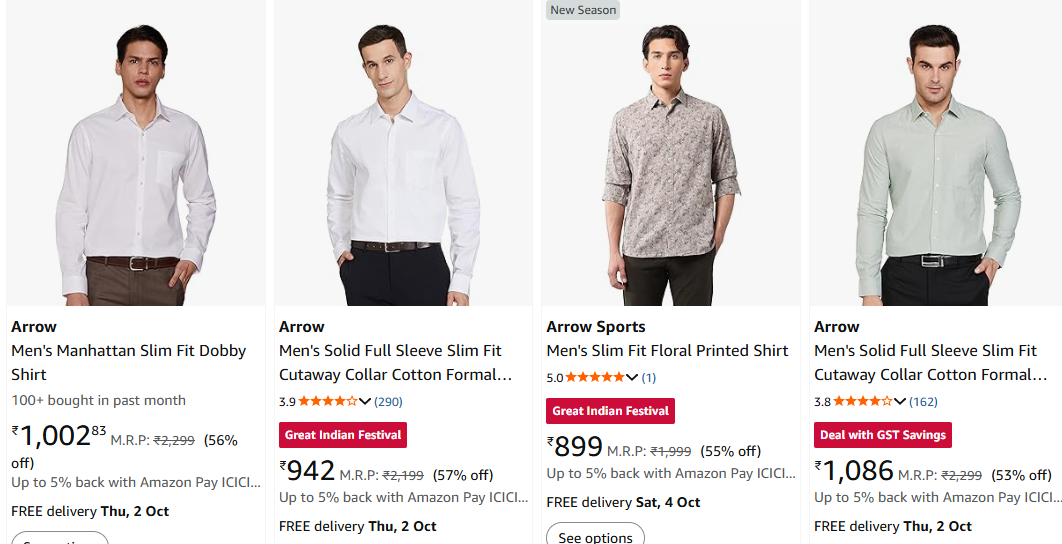Expand the 3.8 rating breakdown chevron
This screenshot has height=544, width=1062.
[900, 402]
